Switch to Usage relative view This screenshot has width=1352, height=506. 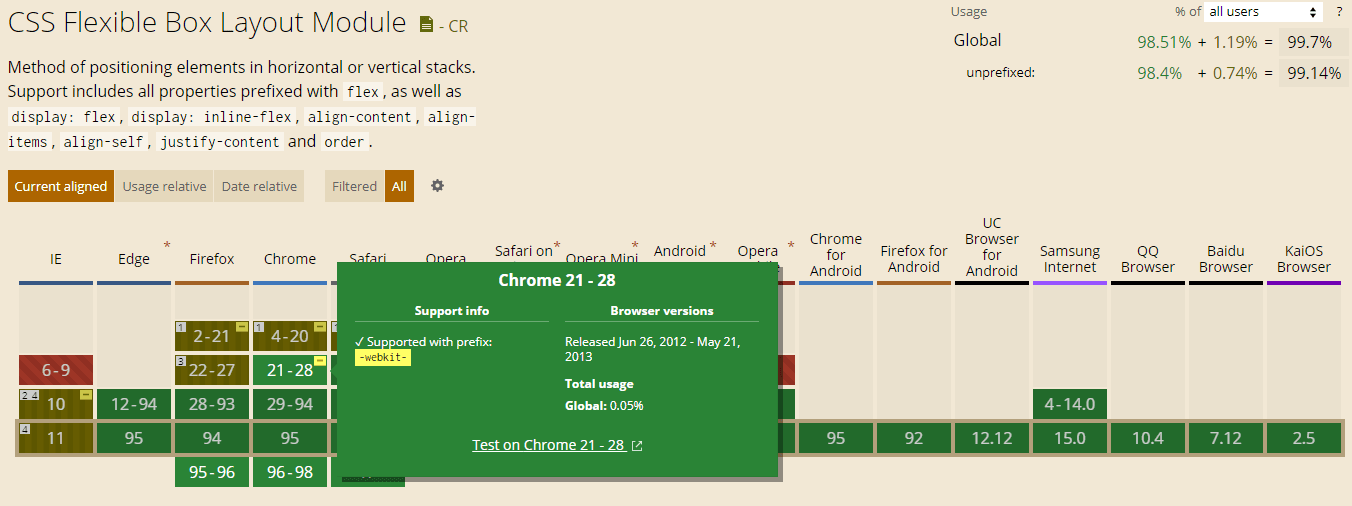click(x=165, y=186)
